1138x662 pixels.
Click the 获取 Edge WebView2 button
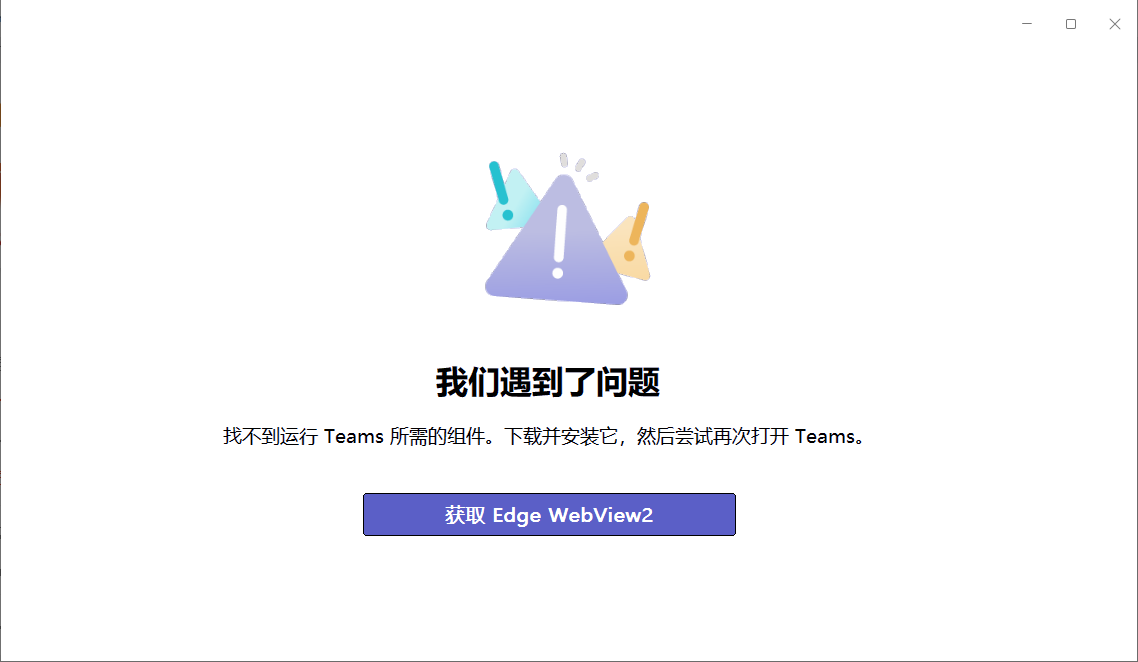point(549,515)
